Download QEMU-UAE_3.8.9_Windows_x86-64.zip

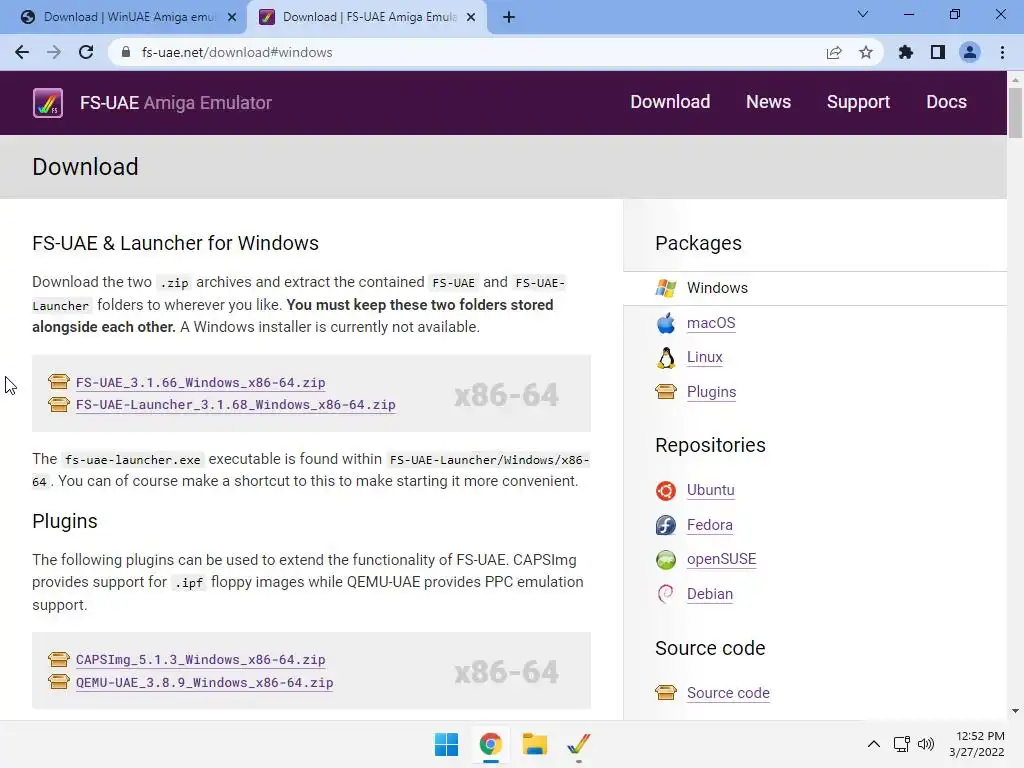tap(204, 682)
